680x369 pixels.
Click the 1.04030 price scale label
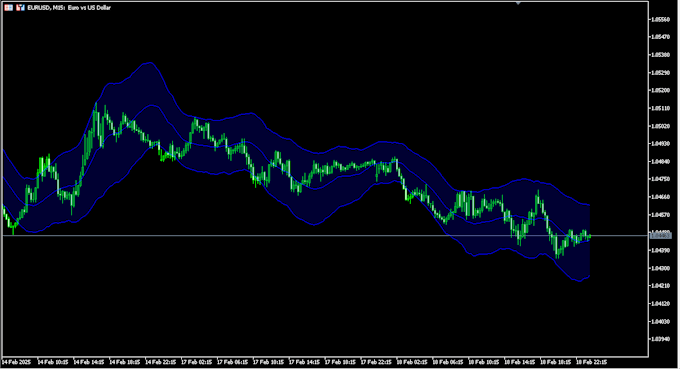(x=661, y=321)
